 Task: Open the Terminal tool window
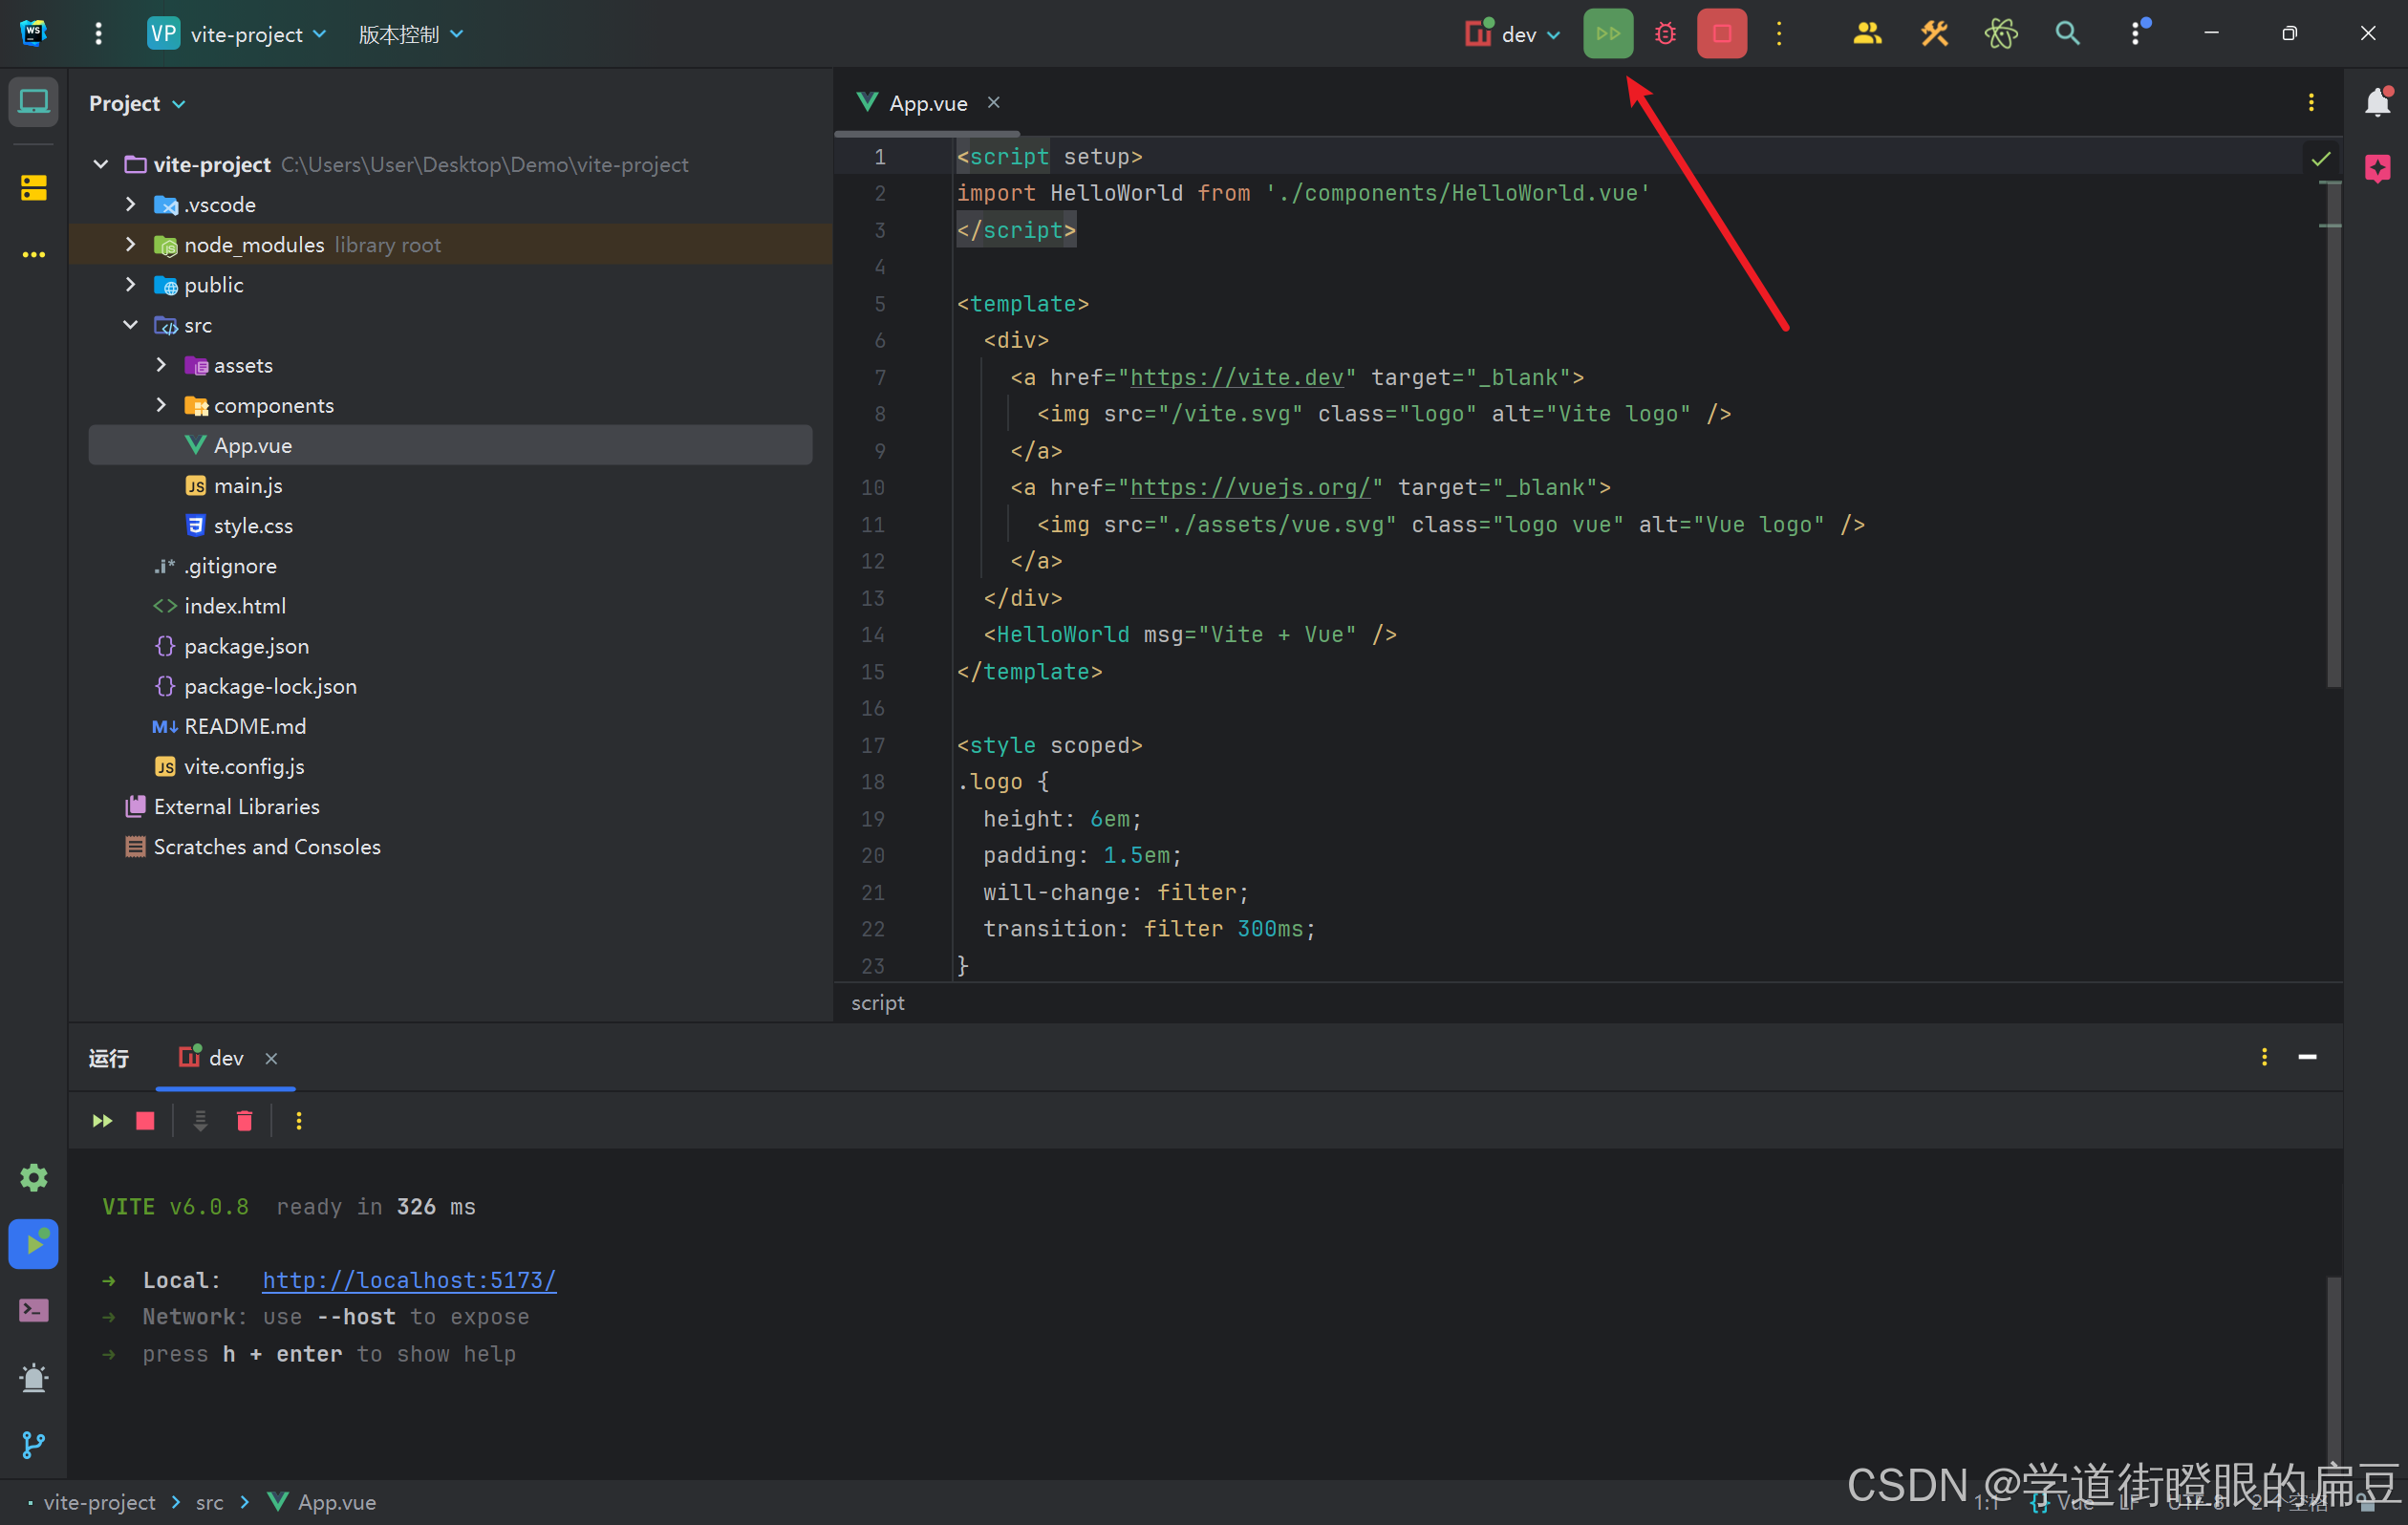(x=34, y=1310)
